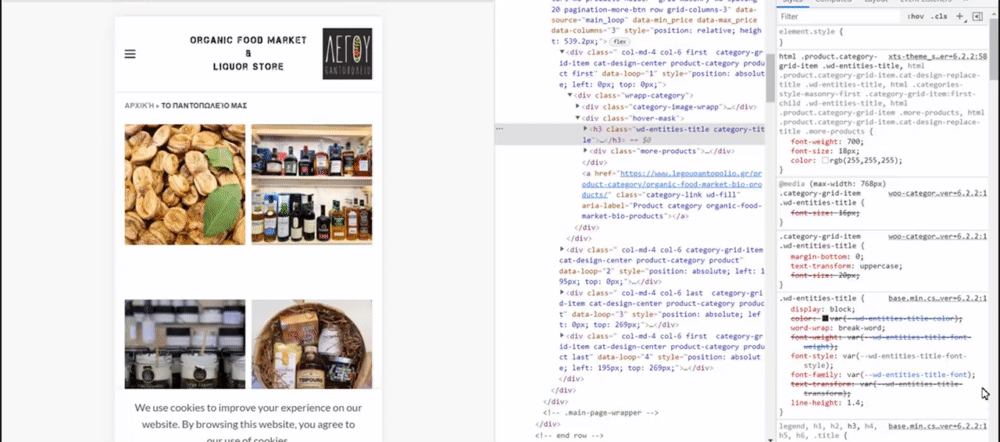This screenshot has width=1000, height=442.
Task: Open the hamburger menu on the webpage
Action: pyautogui.click(x=130, y=54)
